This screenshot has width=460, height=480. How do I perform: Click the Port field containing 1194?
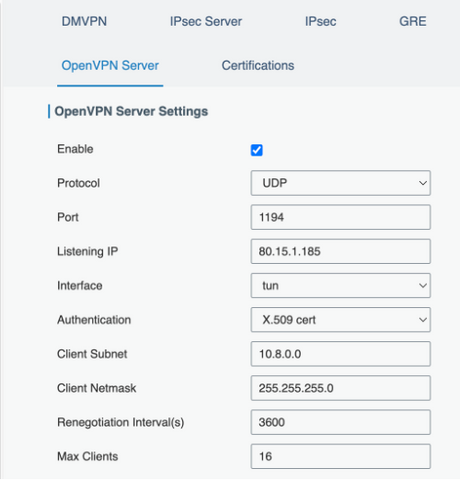341,217
